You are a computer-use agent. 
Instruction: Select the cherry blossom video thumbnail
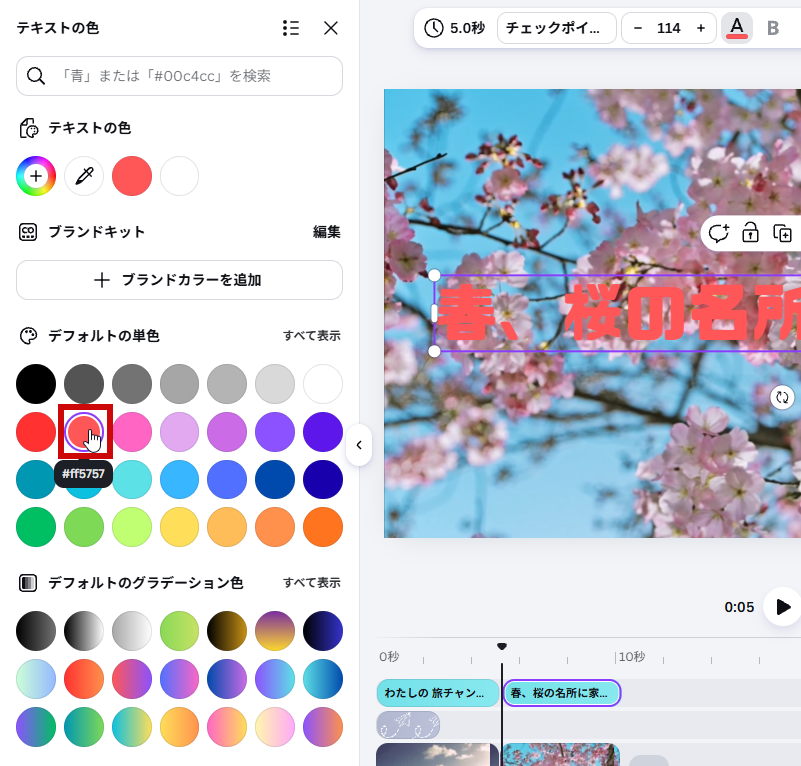(x=561, y=755)
